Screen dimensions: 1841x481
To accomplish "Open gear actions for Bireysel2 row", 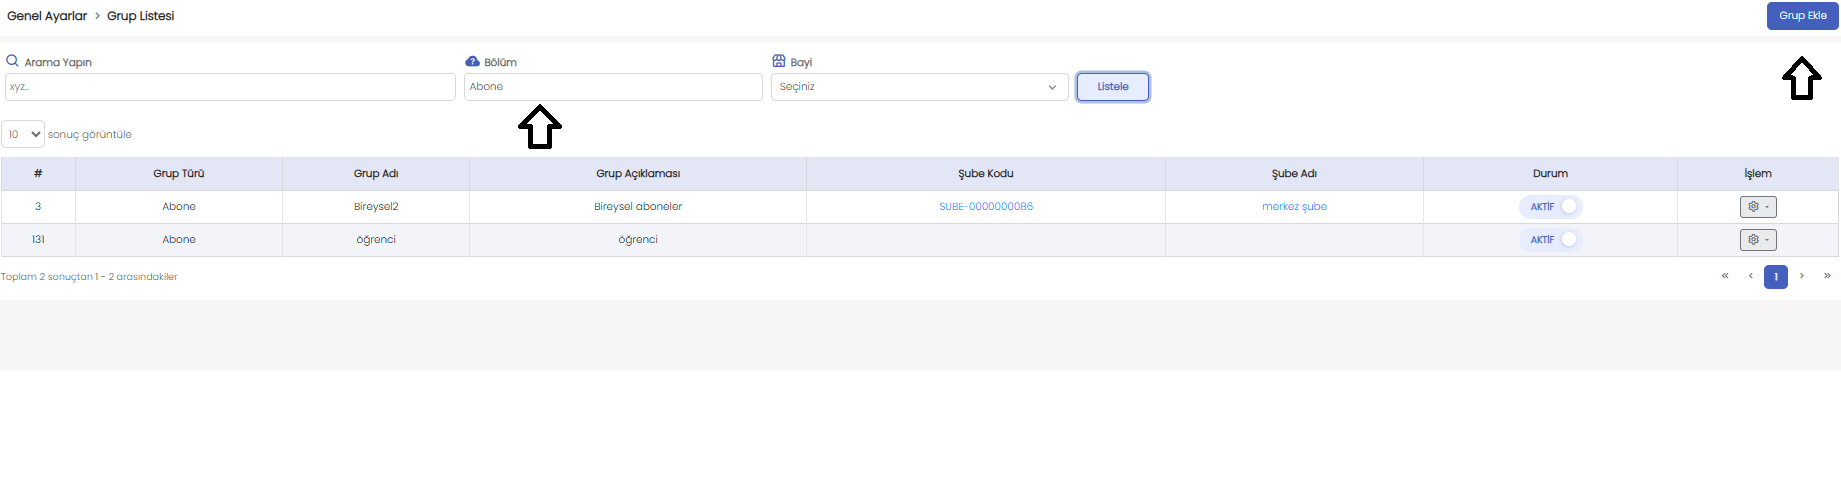I will (x=1757, y=207).
